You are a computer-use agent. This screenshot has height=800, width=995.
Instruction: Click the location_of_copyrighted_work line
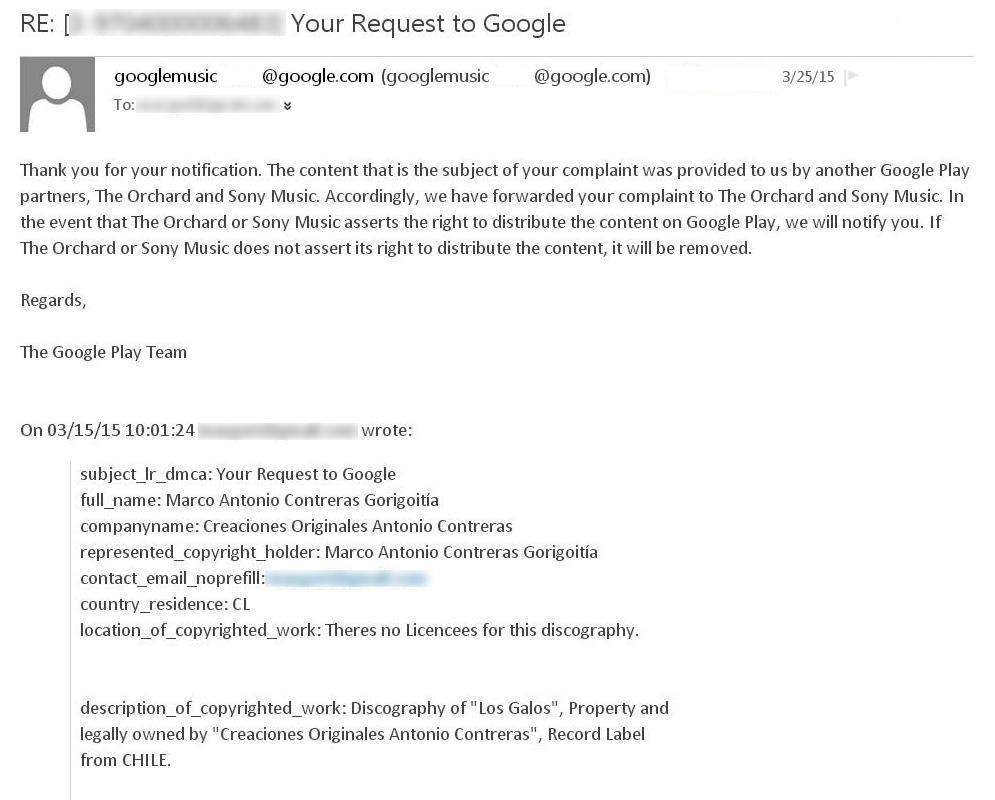[359, 630]
